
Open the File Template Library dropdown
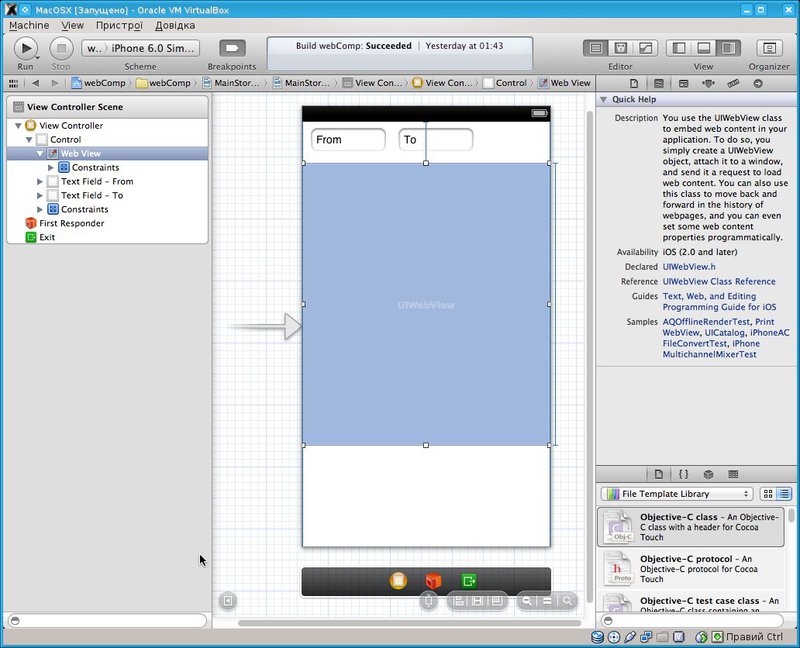tap(677, 493)
